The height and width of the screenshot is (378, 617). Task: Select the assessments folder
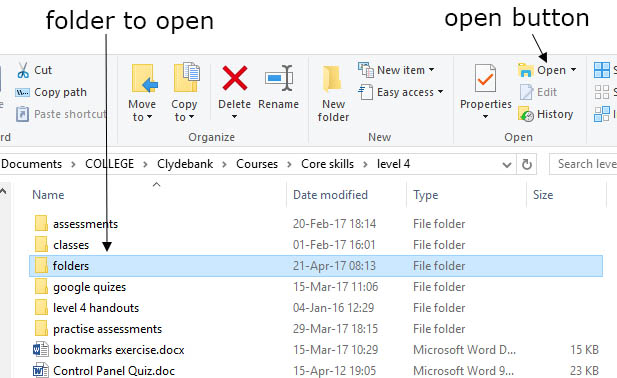coord(85,224)
